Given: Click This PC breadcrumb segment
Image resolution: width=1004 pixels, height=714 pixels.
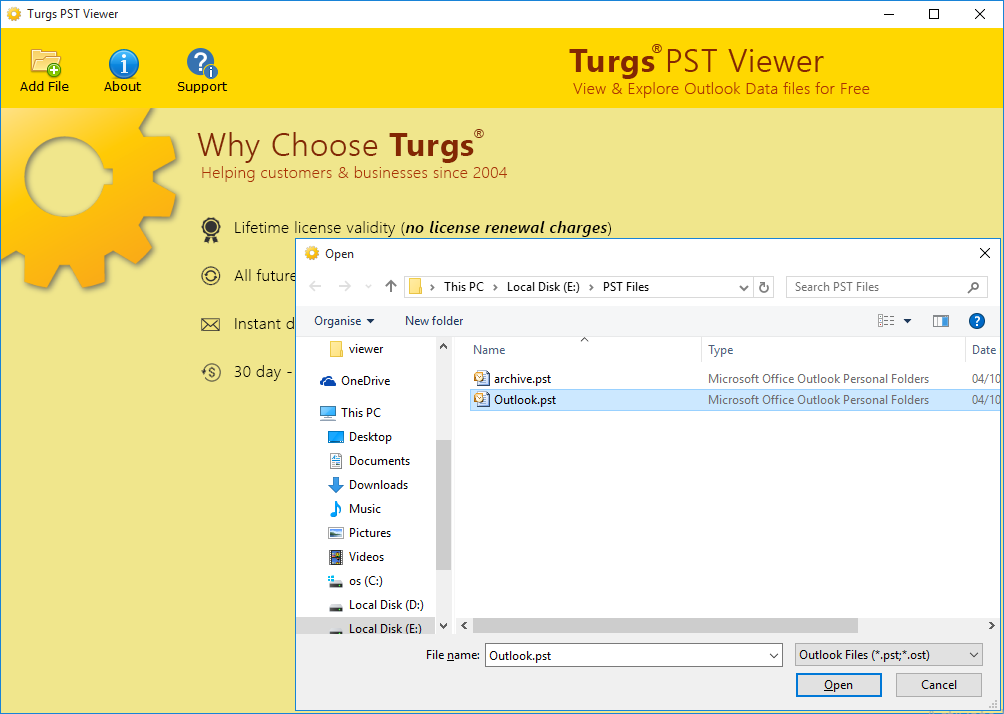Looking at the screenshot, I should tap(464, 287).
